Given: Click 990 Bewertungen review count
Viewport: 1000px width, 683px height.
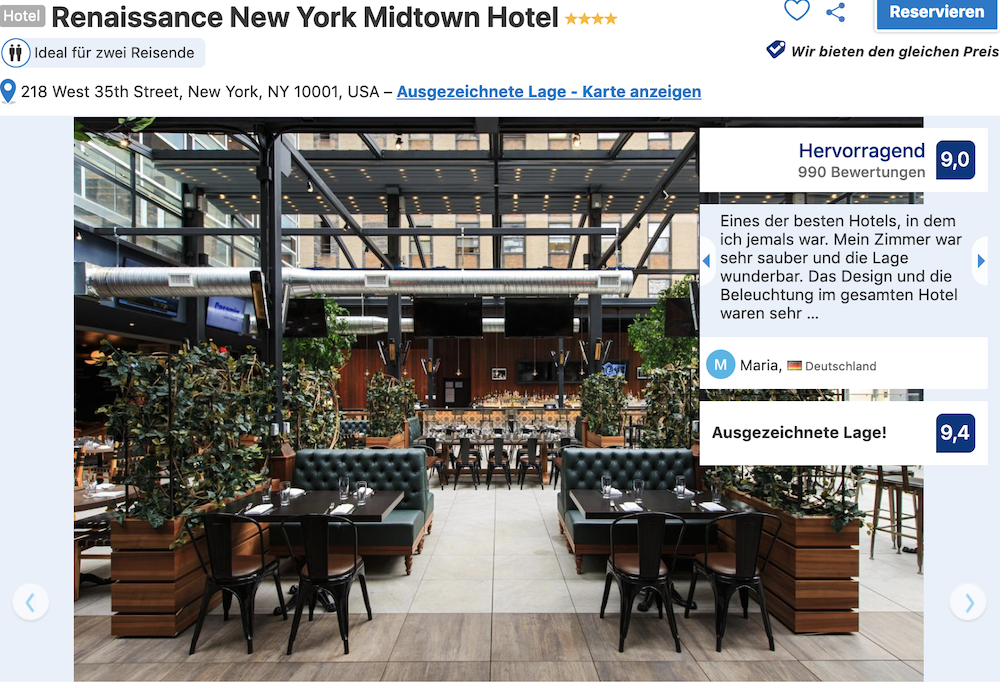Looking at the screenshot, I should click(x=861, y=172).
